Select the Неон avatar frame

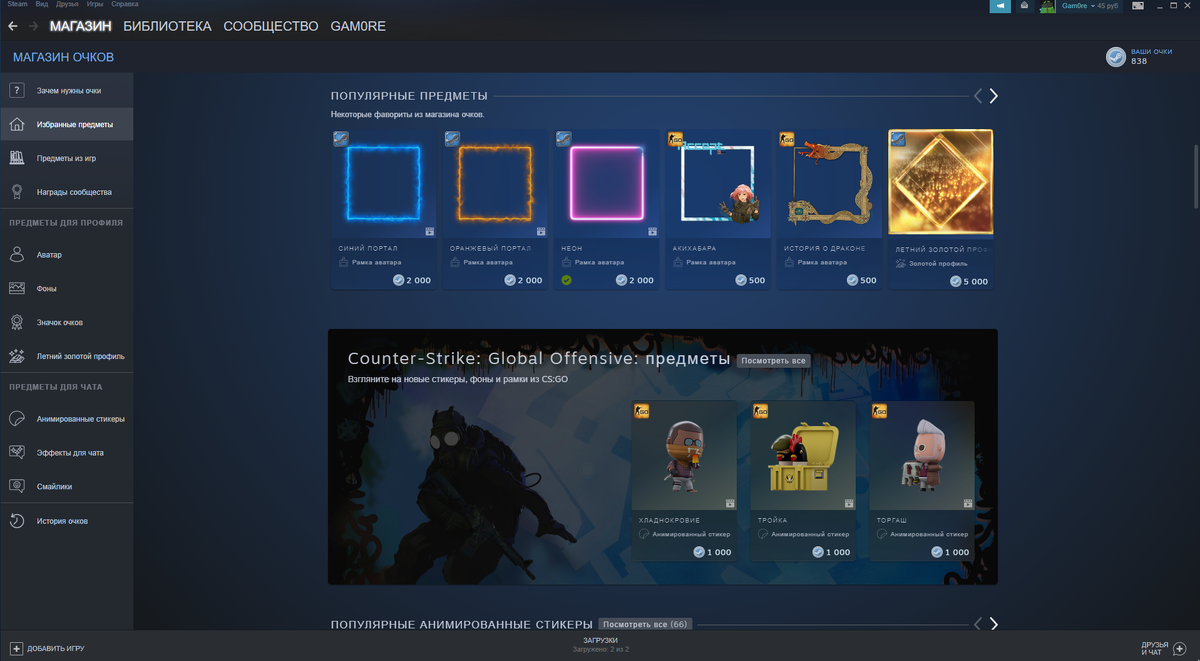(606, 210)
